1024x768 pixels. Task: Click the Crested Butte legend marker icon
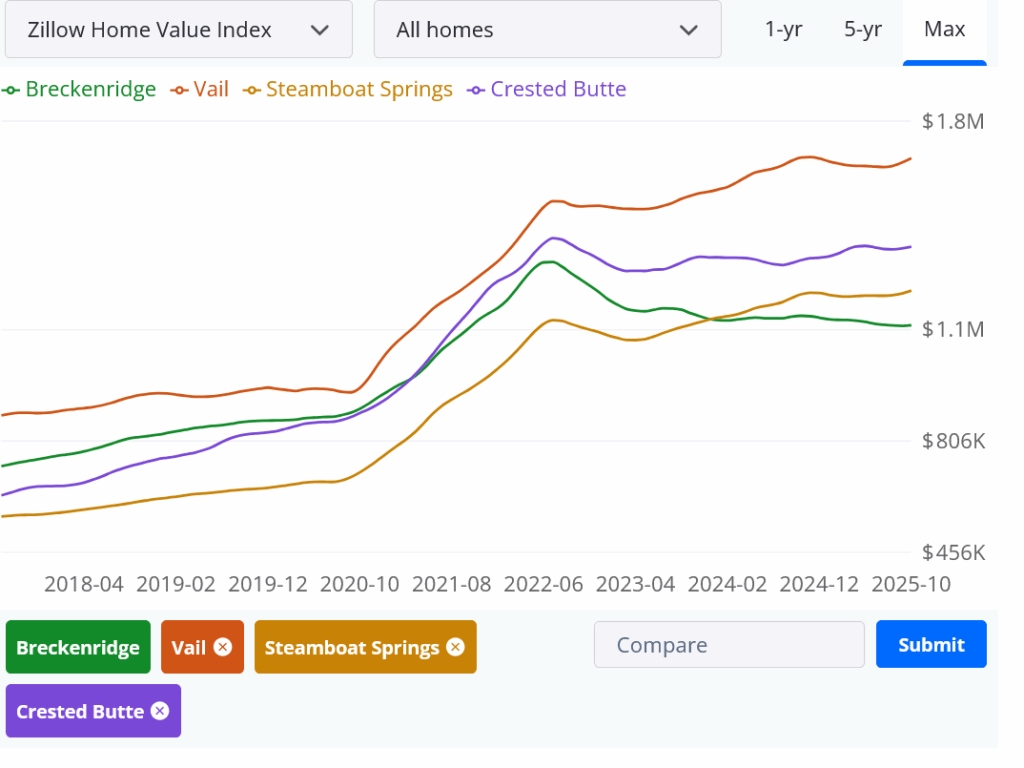pos(476,90)
